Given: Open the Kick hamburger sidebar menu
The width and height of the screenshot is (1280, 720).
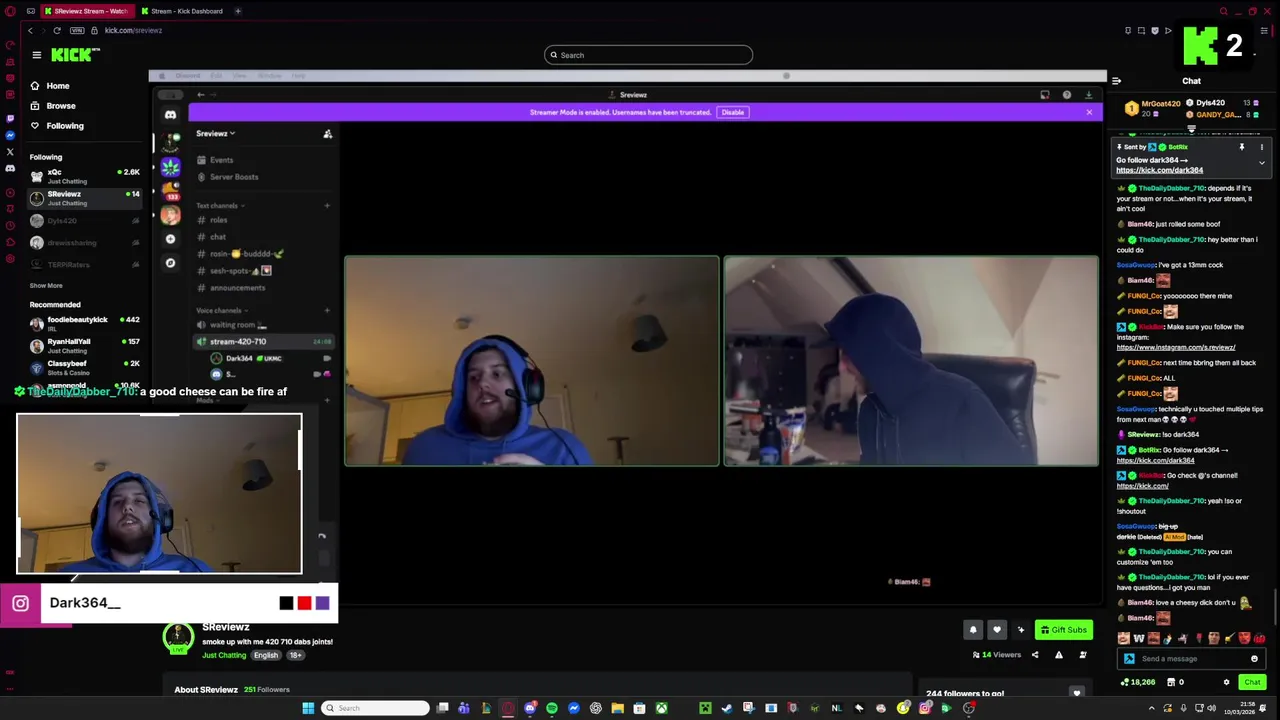Looking at the screenshot, I should click(x=36, y=55).
